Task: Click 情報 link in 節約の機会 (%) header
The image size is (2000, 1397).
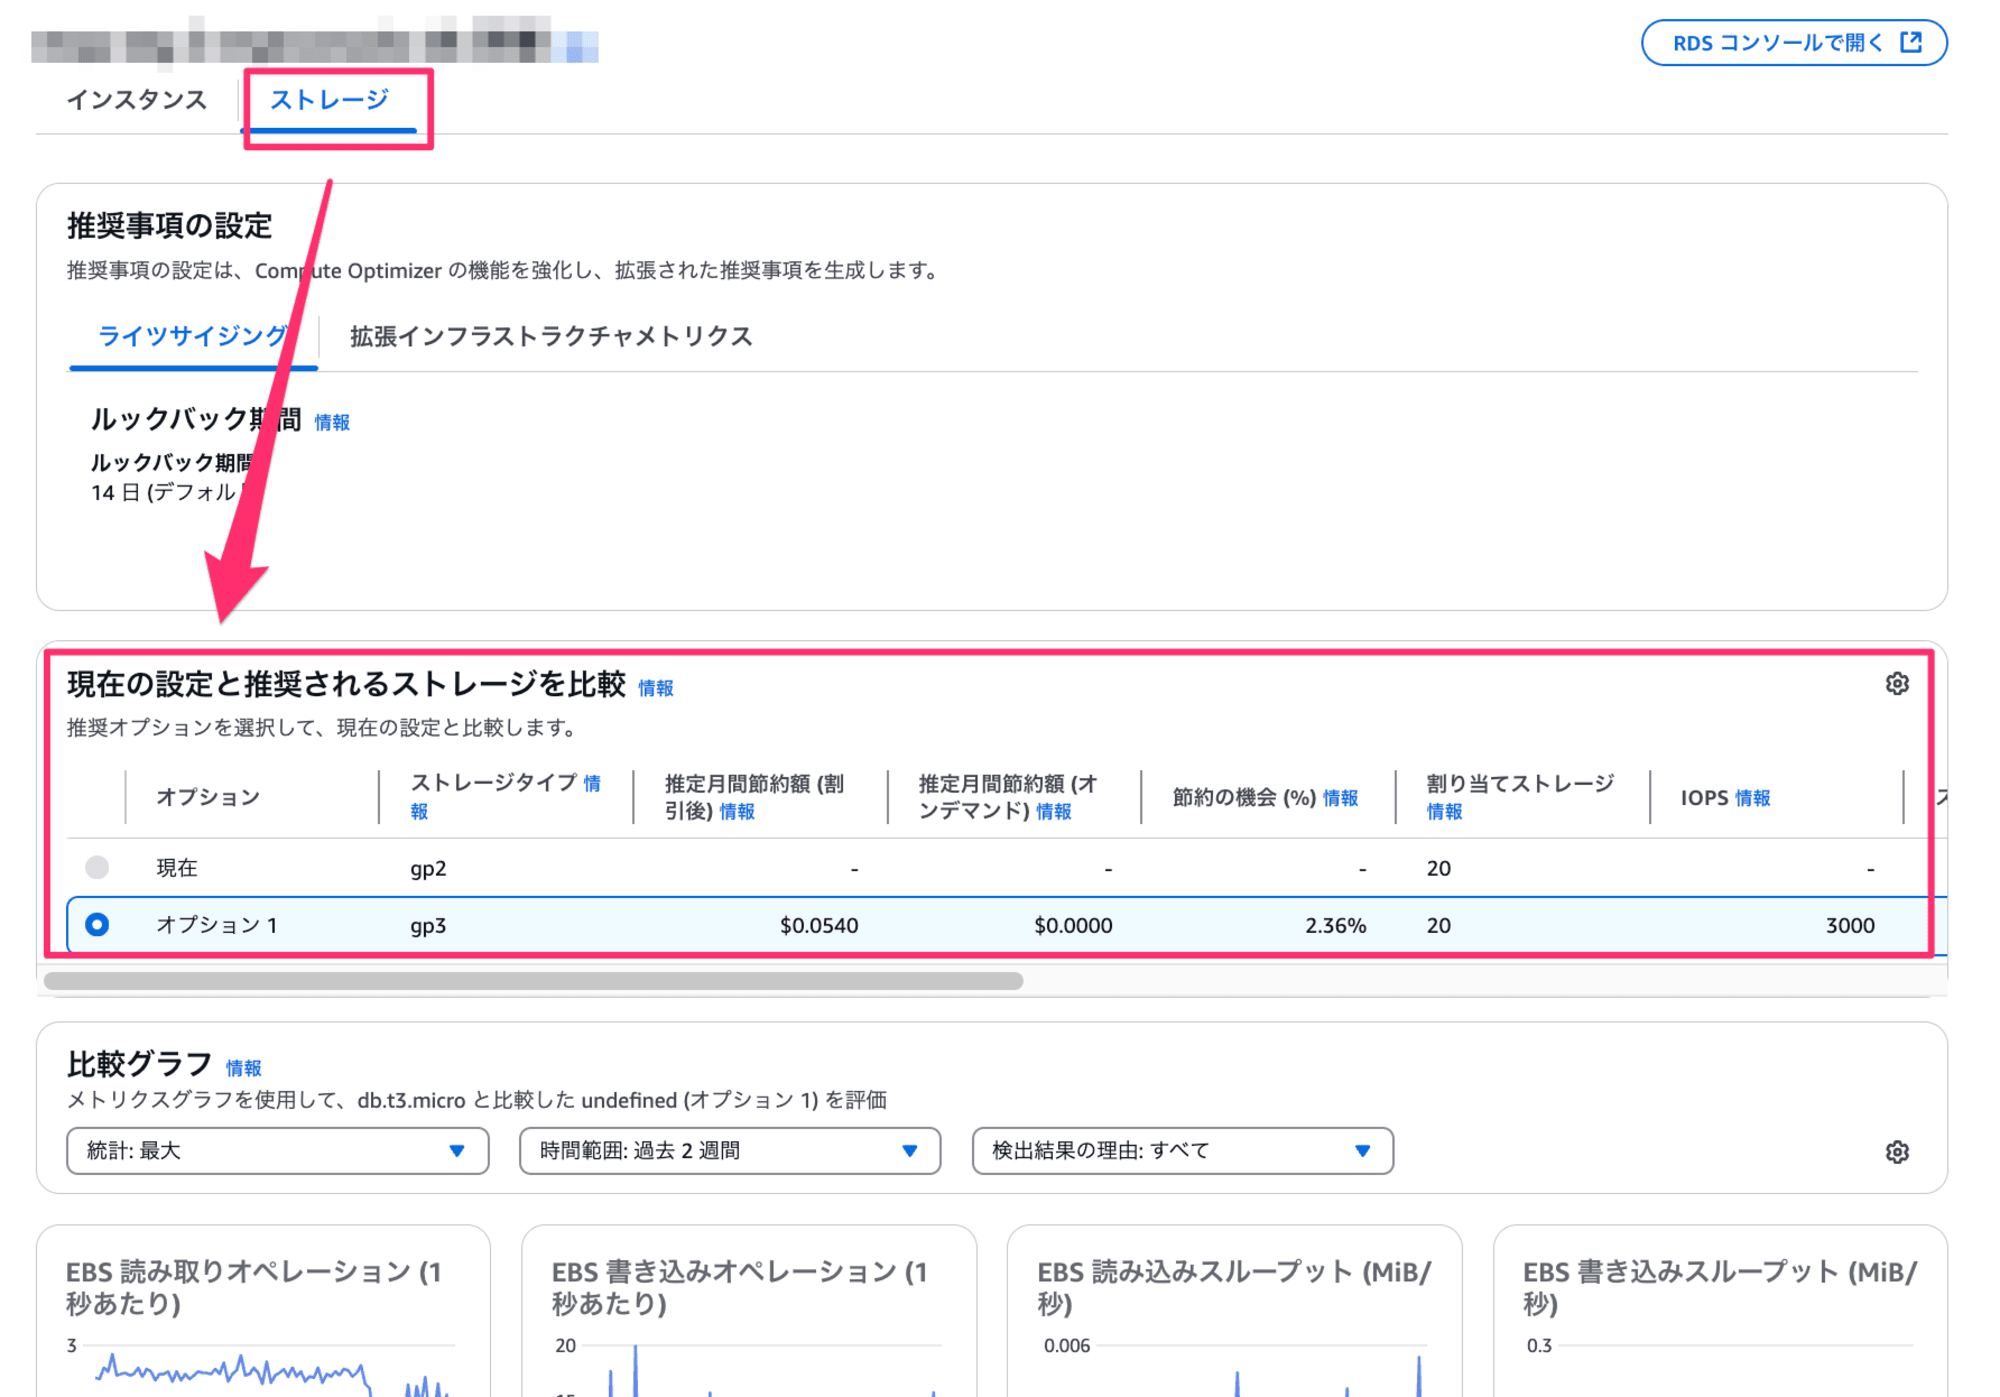Action: [x=1341, y=798]
